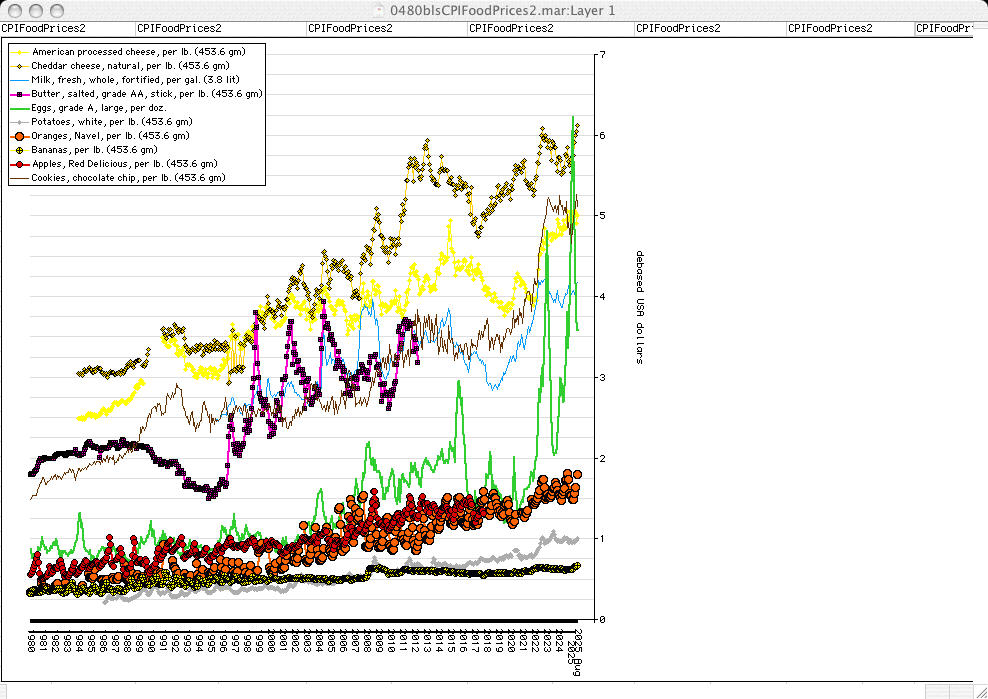Select the Butter, salted legend marker
Screen dimensions: 988x699
(20, 93)
